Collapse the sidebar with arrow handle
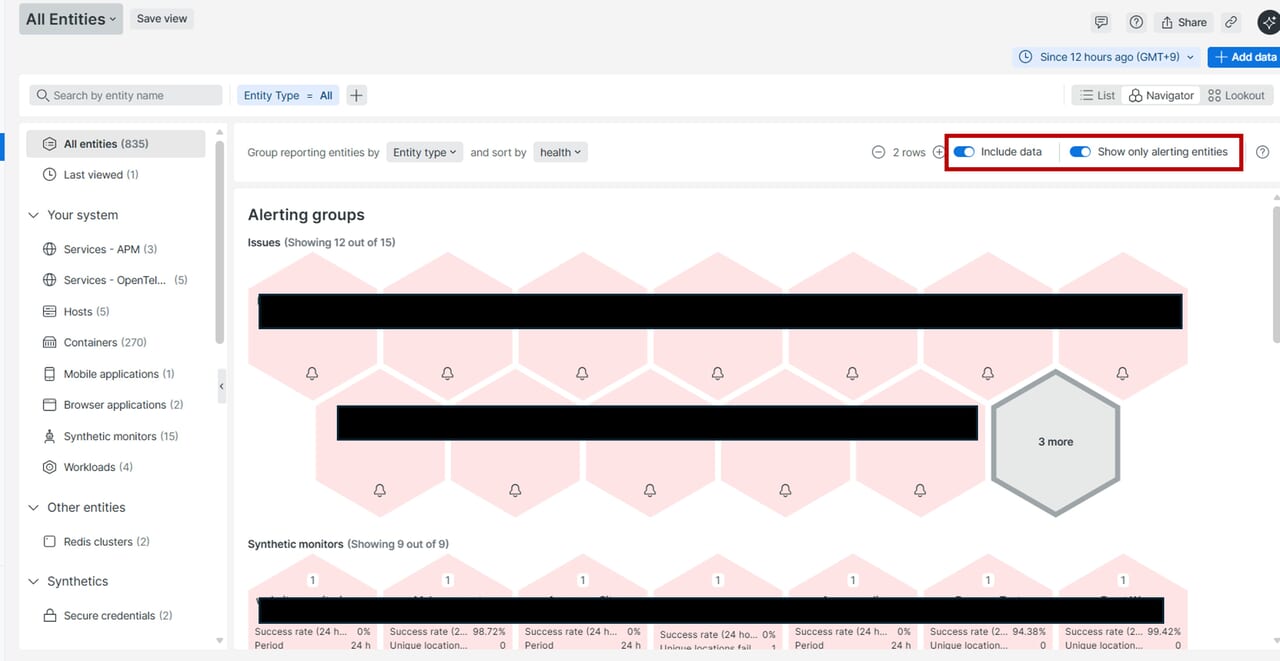 coord(221,386)
